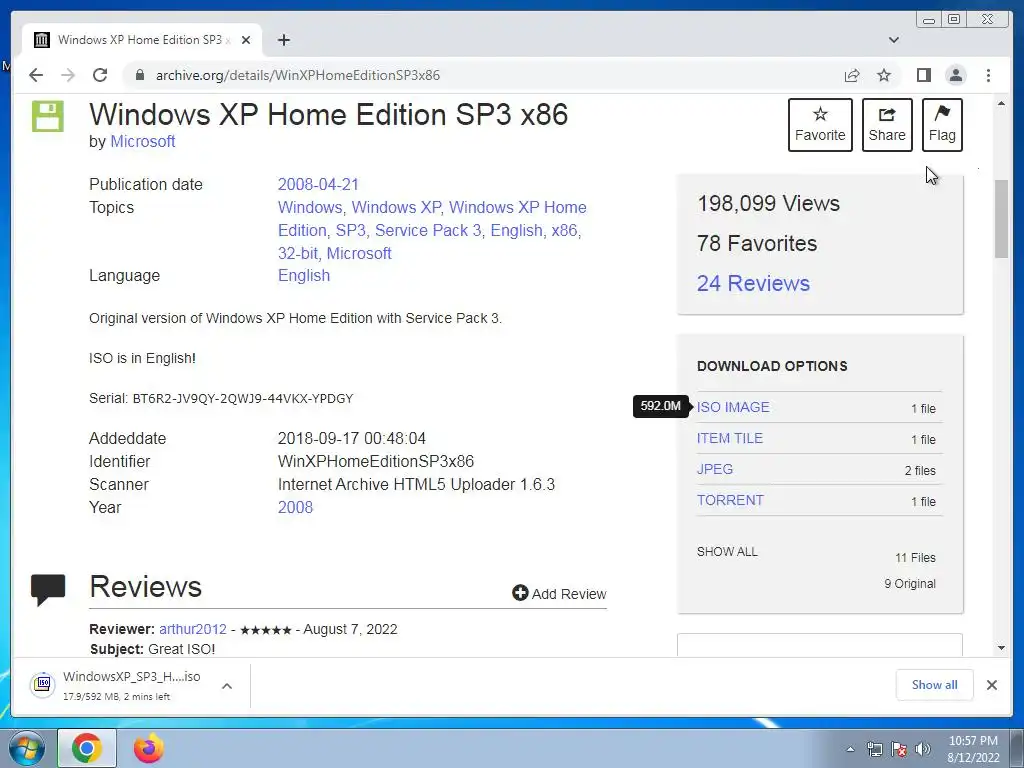Open the Windows Start menu orb
The height and width of the screenshot is (768, 1024).
[x=27, y=748]
